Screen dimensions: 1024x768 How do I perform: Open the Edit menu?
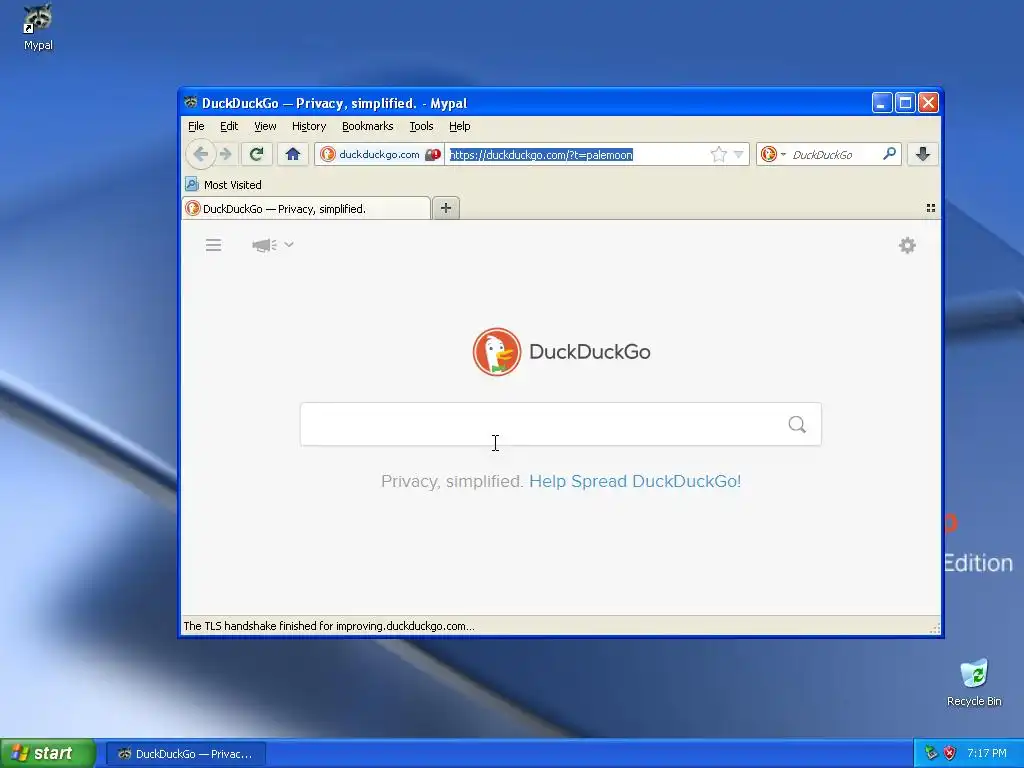pos(229,126)
